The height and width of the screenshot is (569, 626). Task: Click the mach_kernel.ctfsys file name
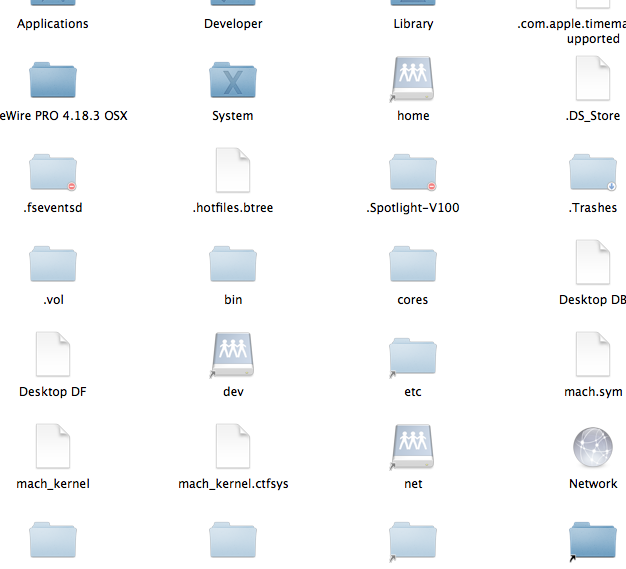(233, 484)
